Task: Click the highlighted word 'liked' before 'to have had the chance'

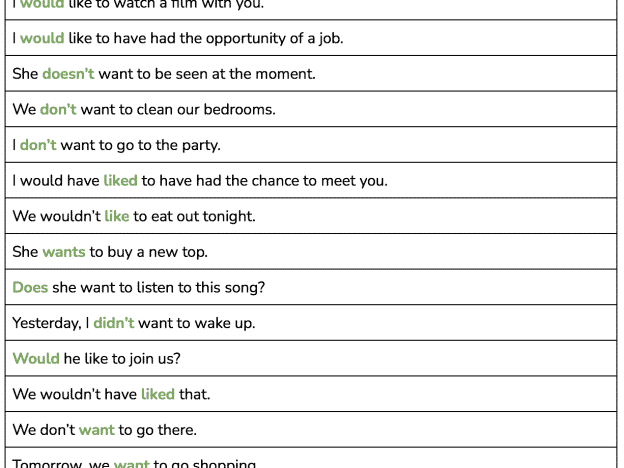Action: pyautogui.click(x=120, y=181)
